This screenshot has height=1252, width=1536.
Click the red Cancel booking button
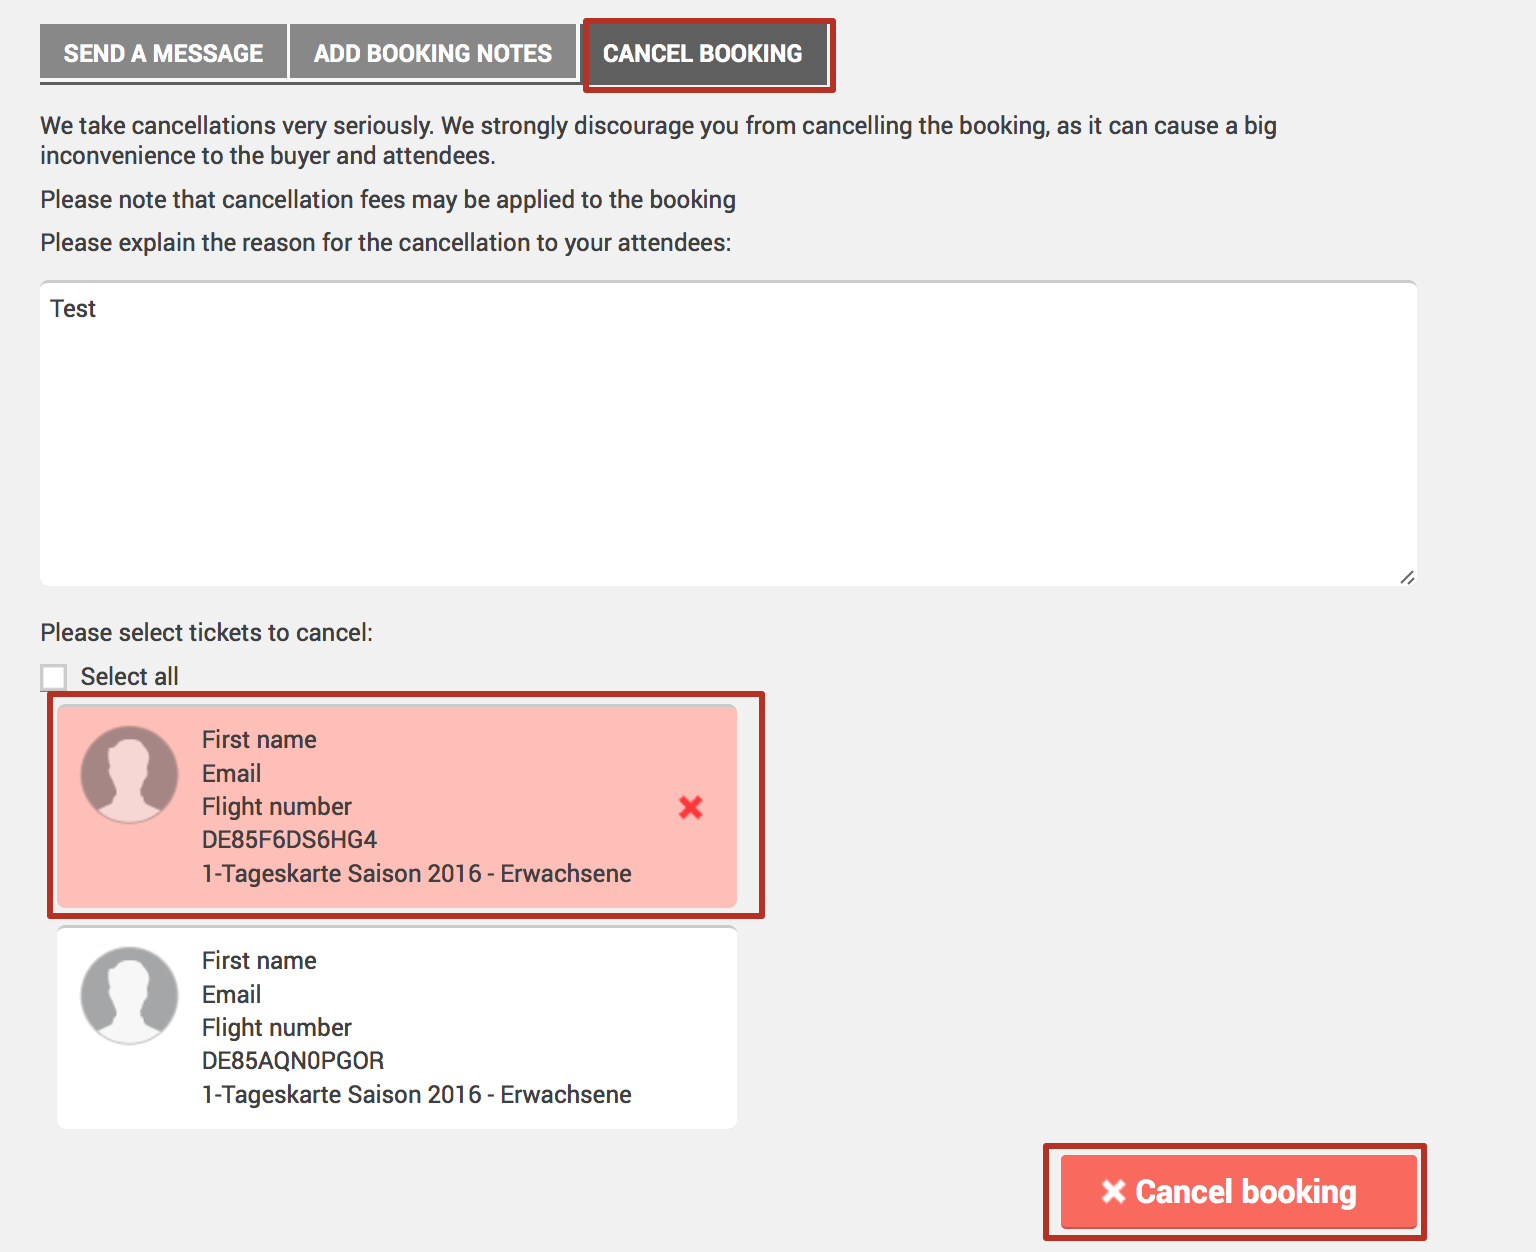coord(1239,1191)
